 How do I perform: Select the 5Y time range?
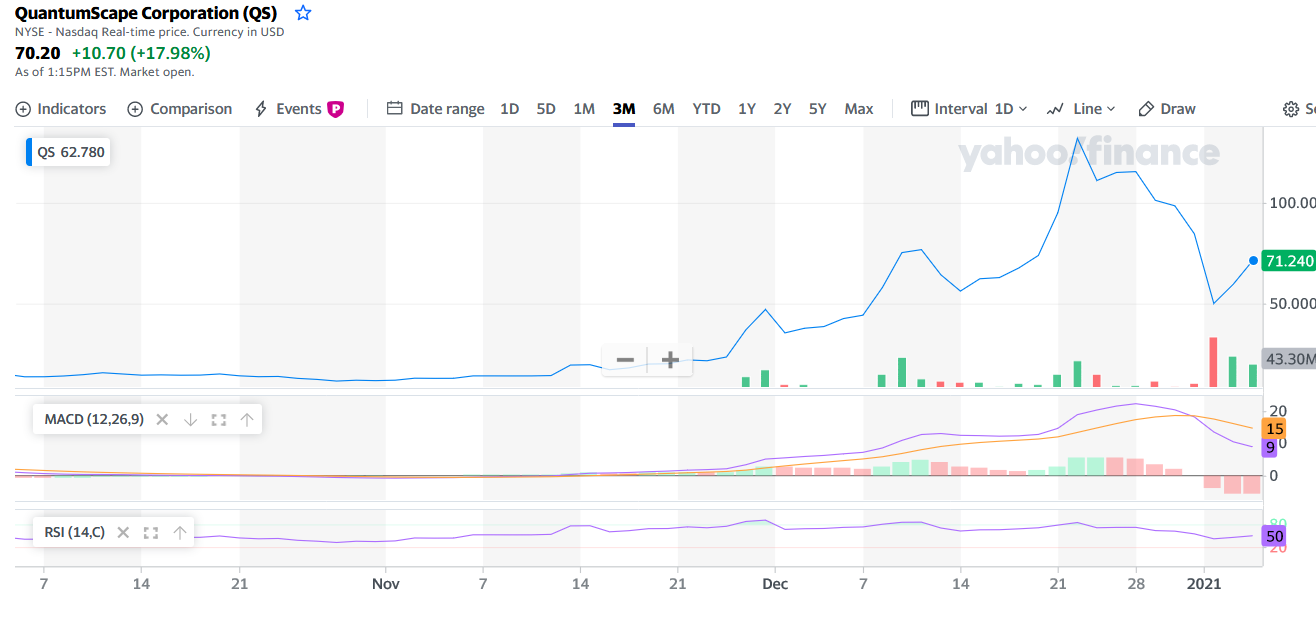tap(818, 109)
